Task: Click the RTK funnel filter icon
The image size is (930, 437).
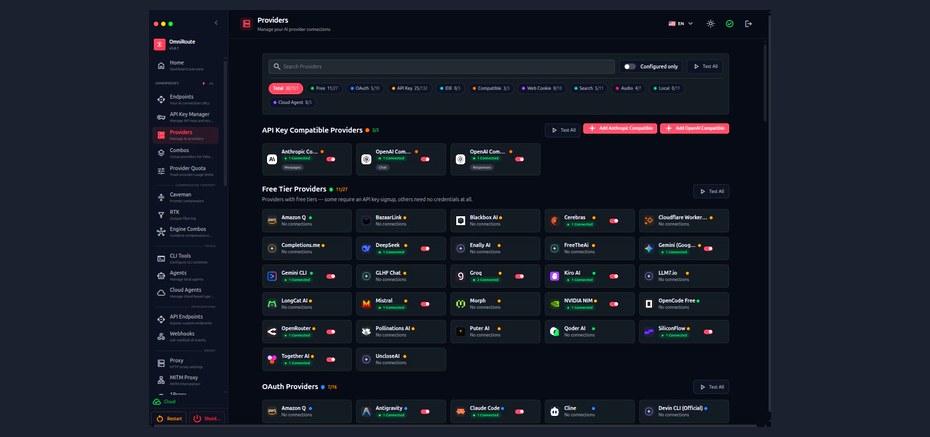Action: 161,215
